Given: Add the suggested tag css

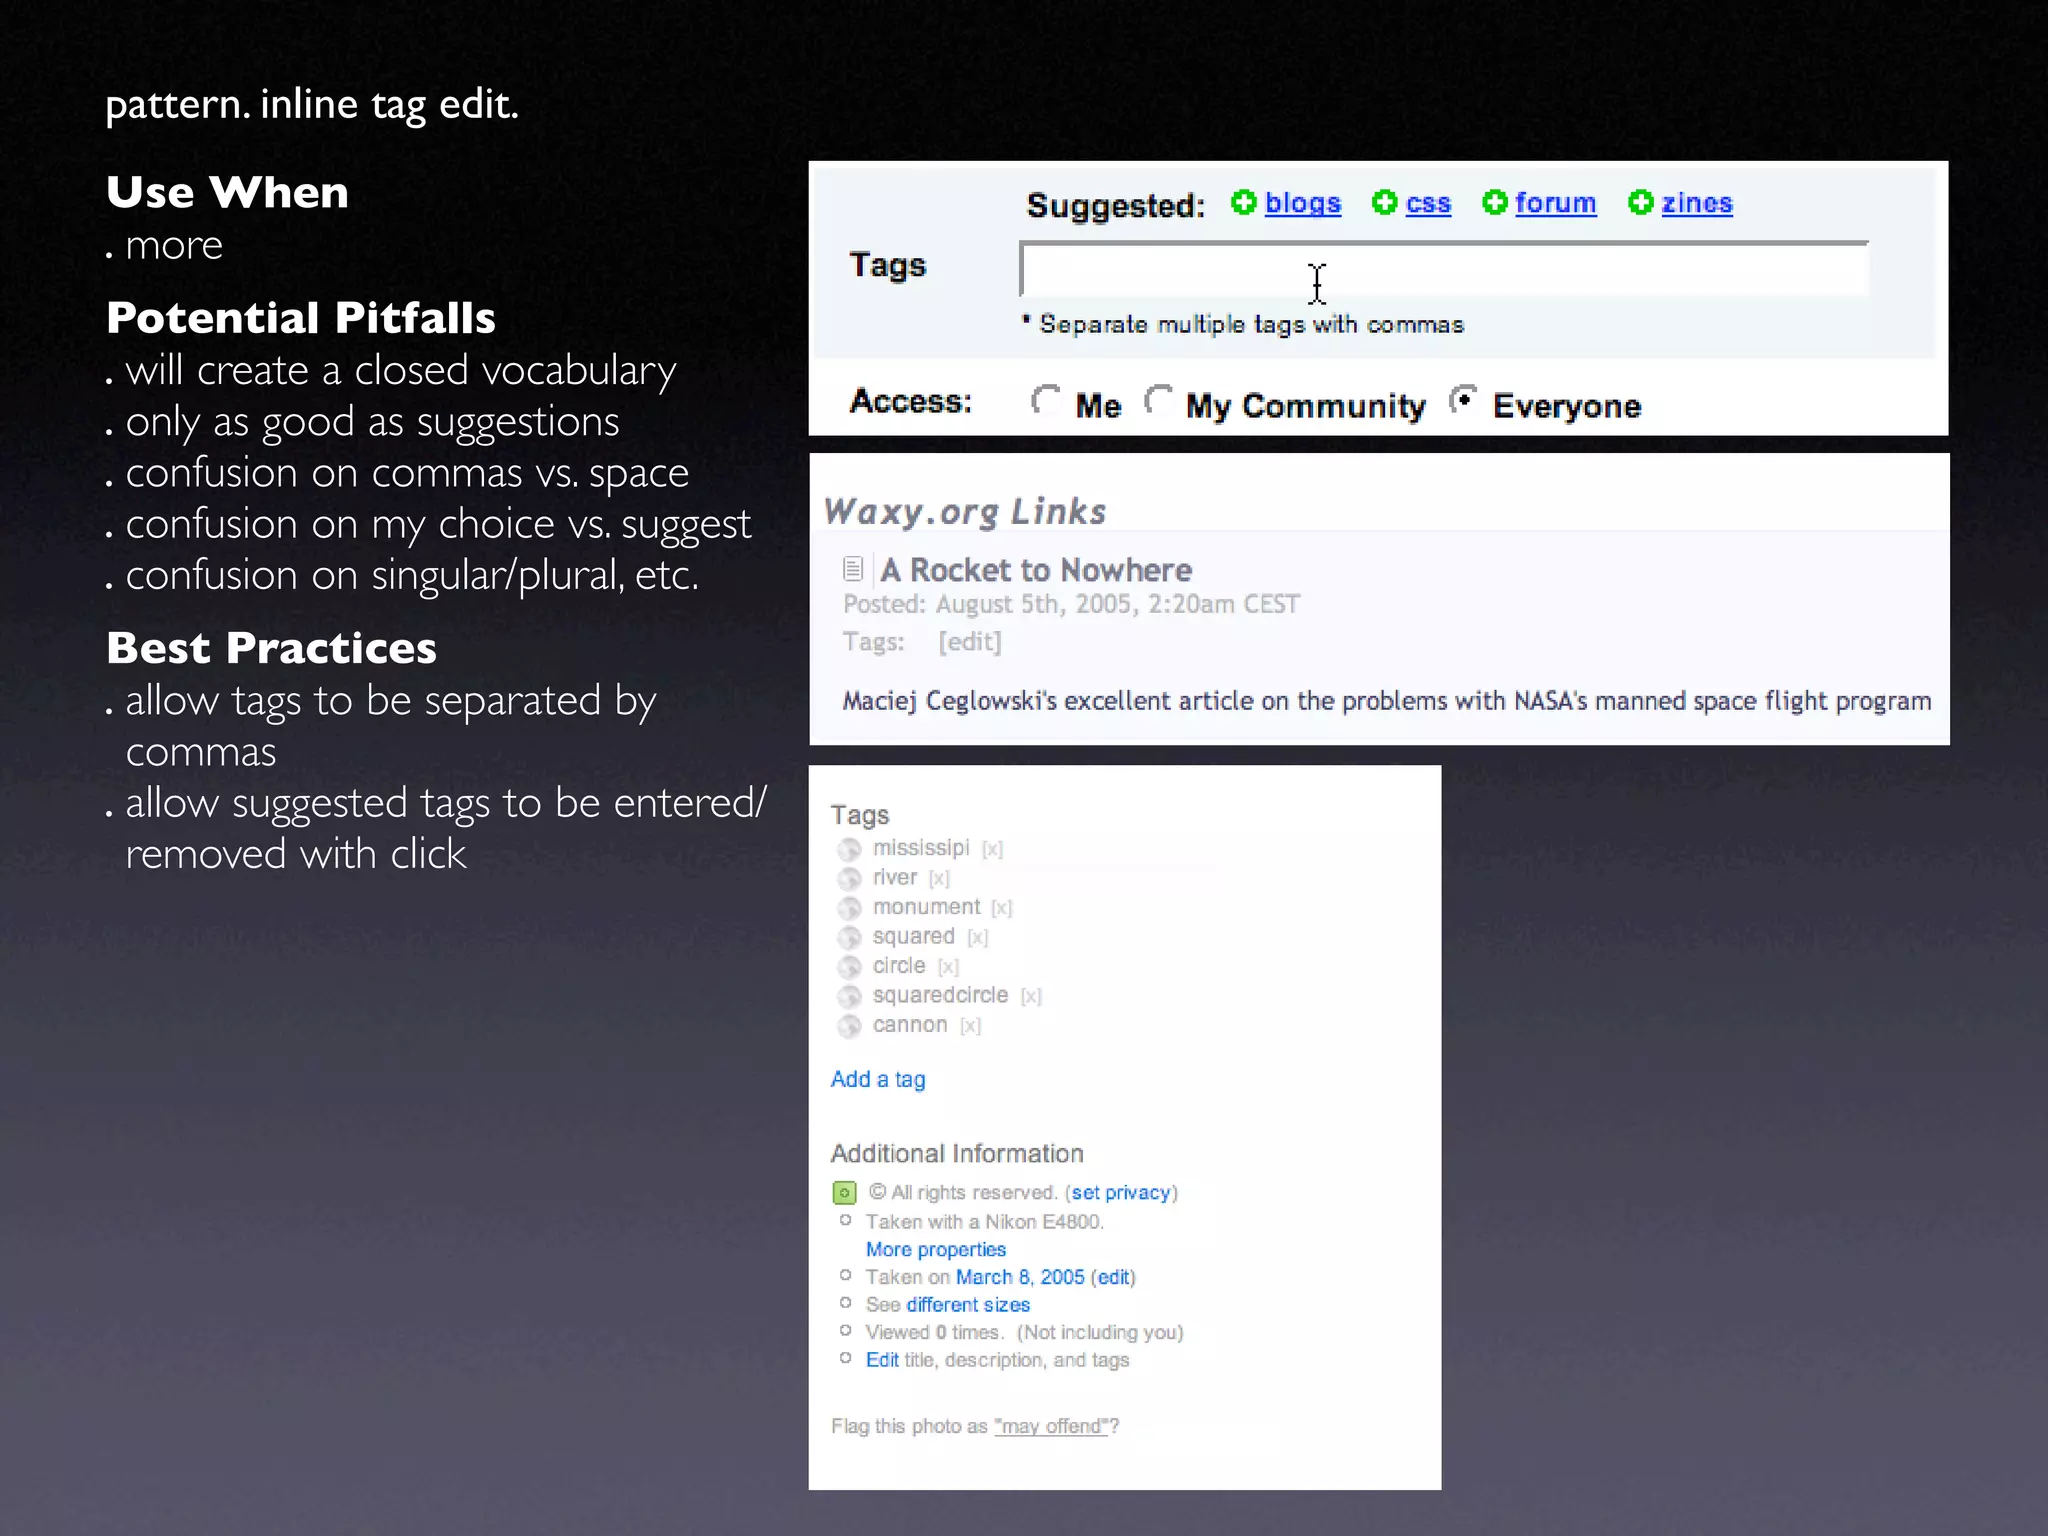Looking at the screenshot, I should pos(1428,203).
